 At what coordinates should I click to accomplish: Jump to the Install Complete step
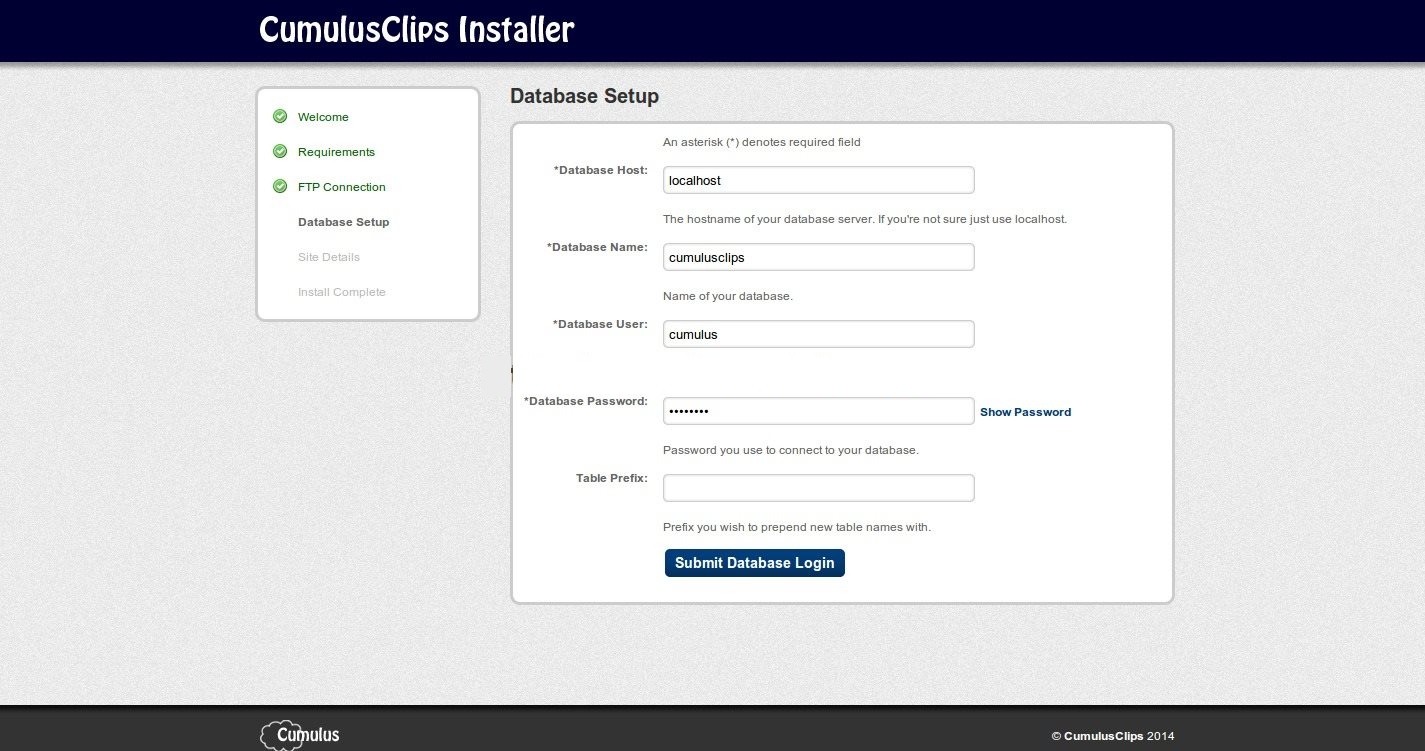click(341, 292)
